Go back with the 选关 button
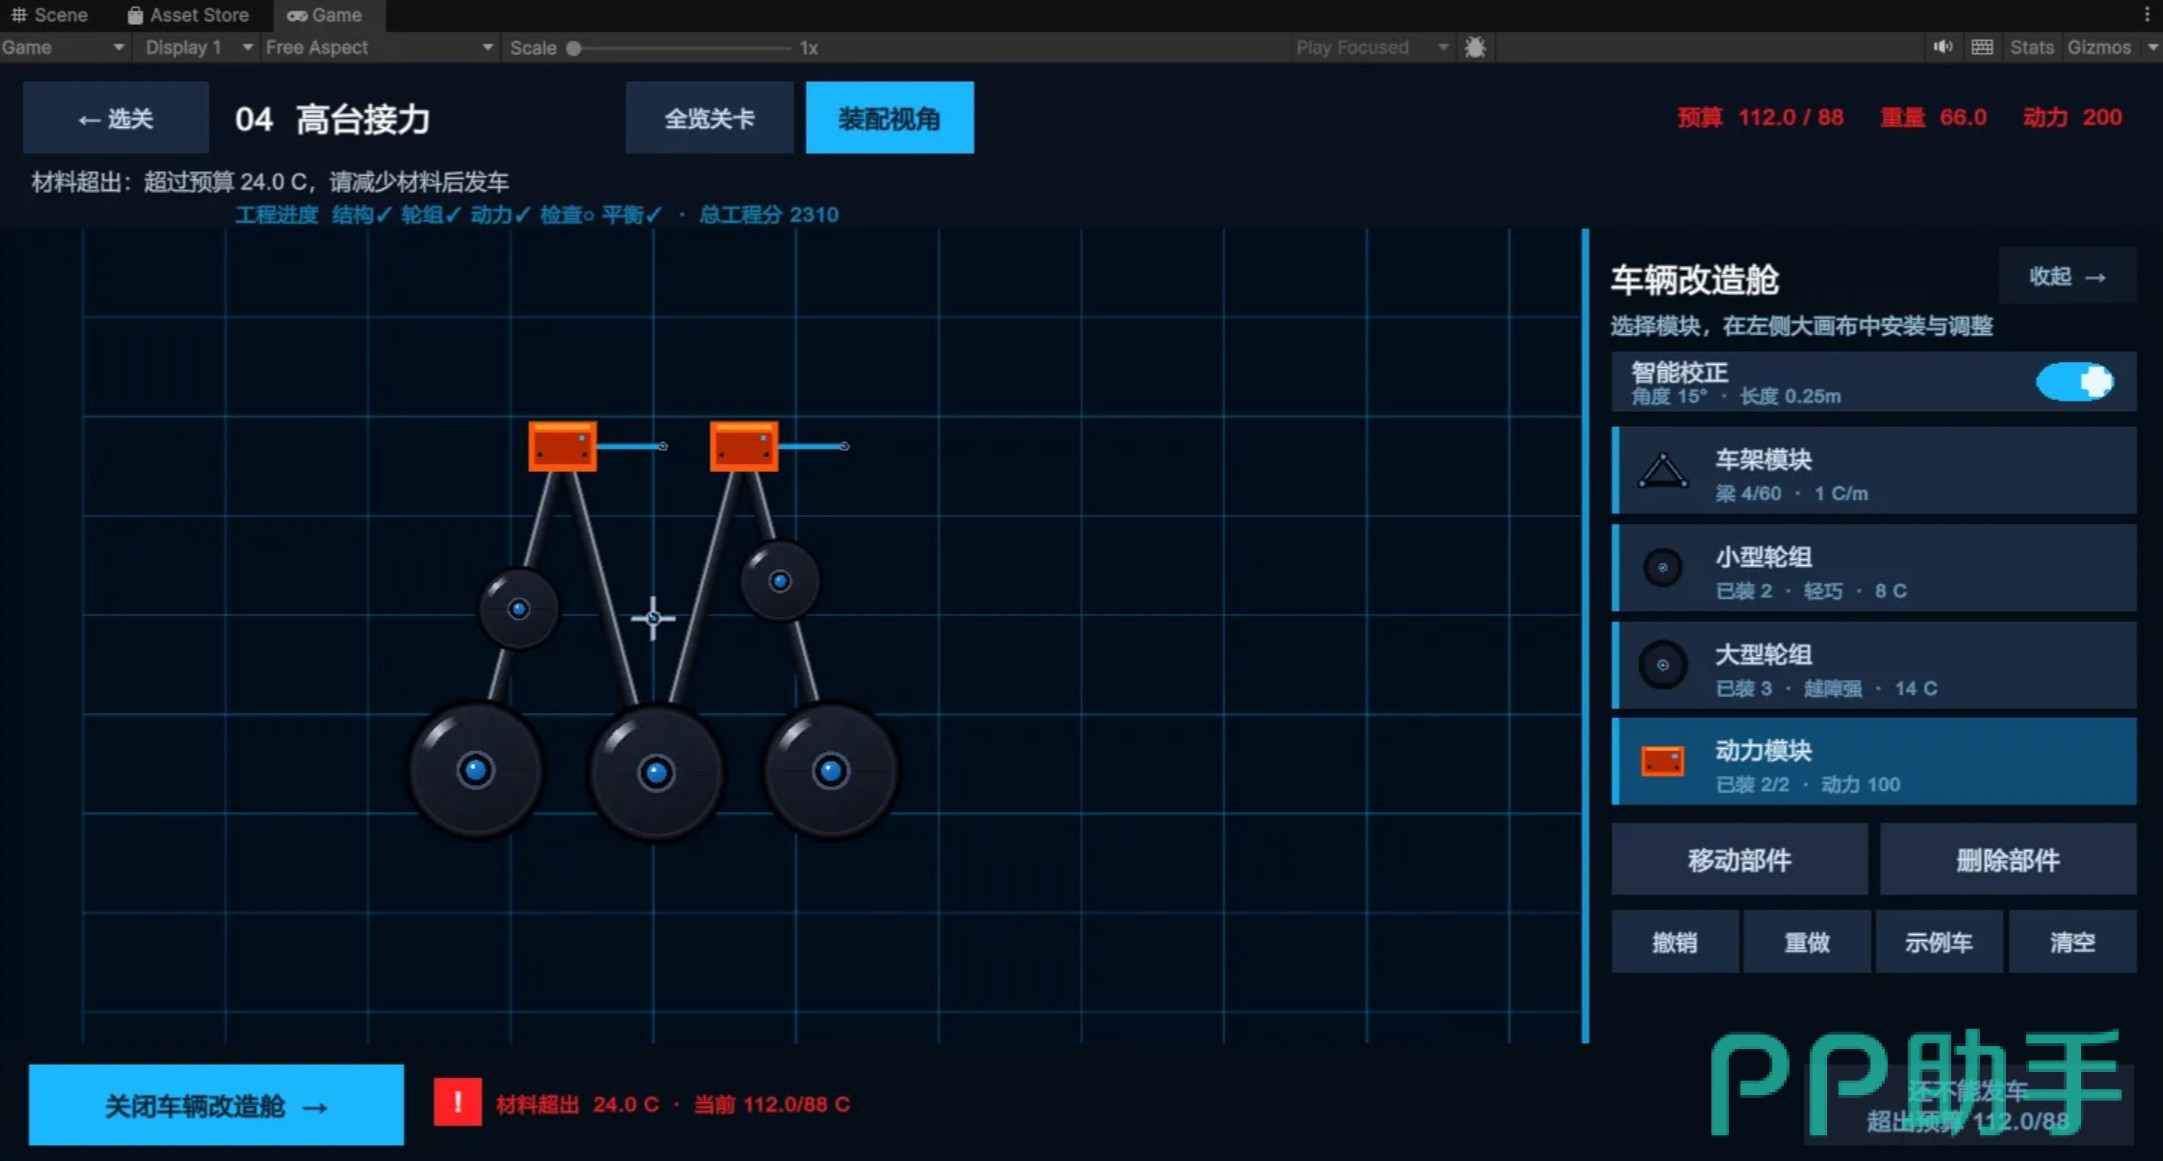The width and height of the screenshot is (2163, 1161). [x=116, y=118]
